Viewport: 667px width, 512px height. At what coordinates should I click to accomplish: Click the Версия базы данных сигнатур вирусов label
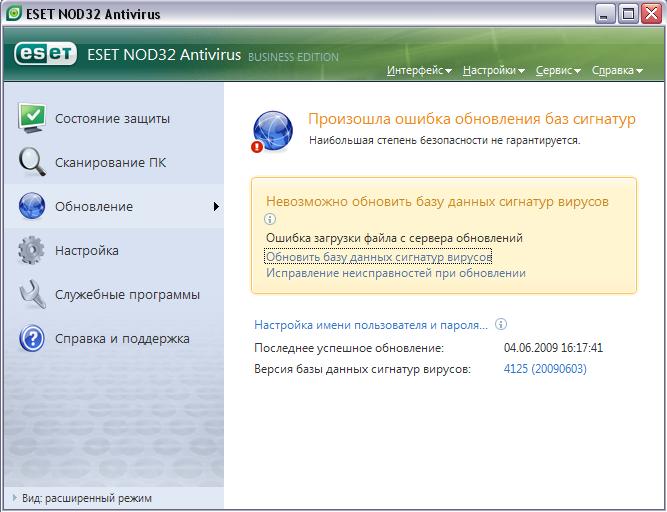[x=362, y=369]
